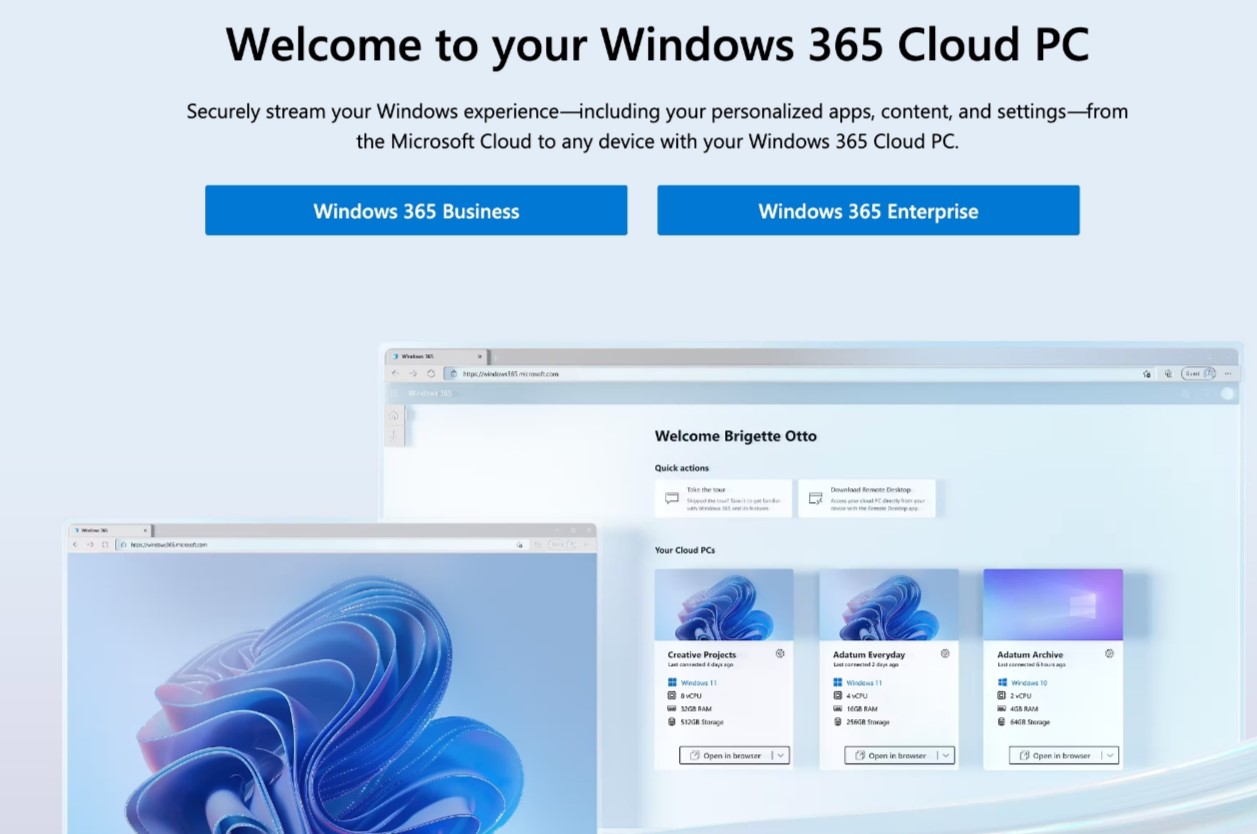Image resolution: width=1257 pixels, height=834 pixels.
Task: Click the vCPU chip icon on Creative Projects
Action: click(x=672, y=695)
